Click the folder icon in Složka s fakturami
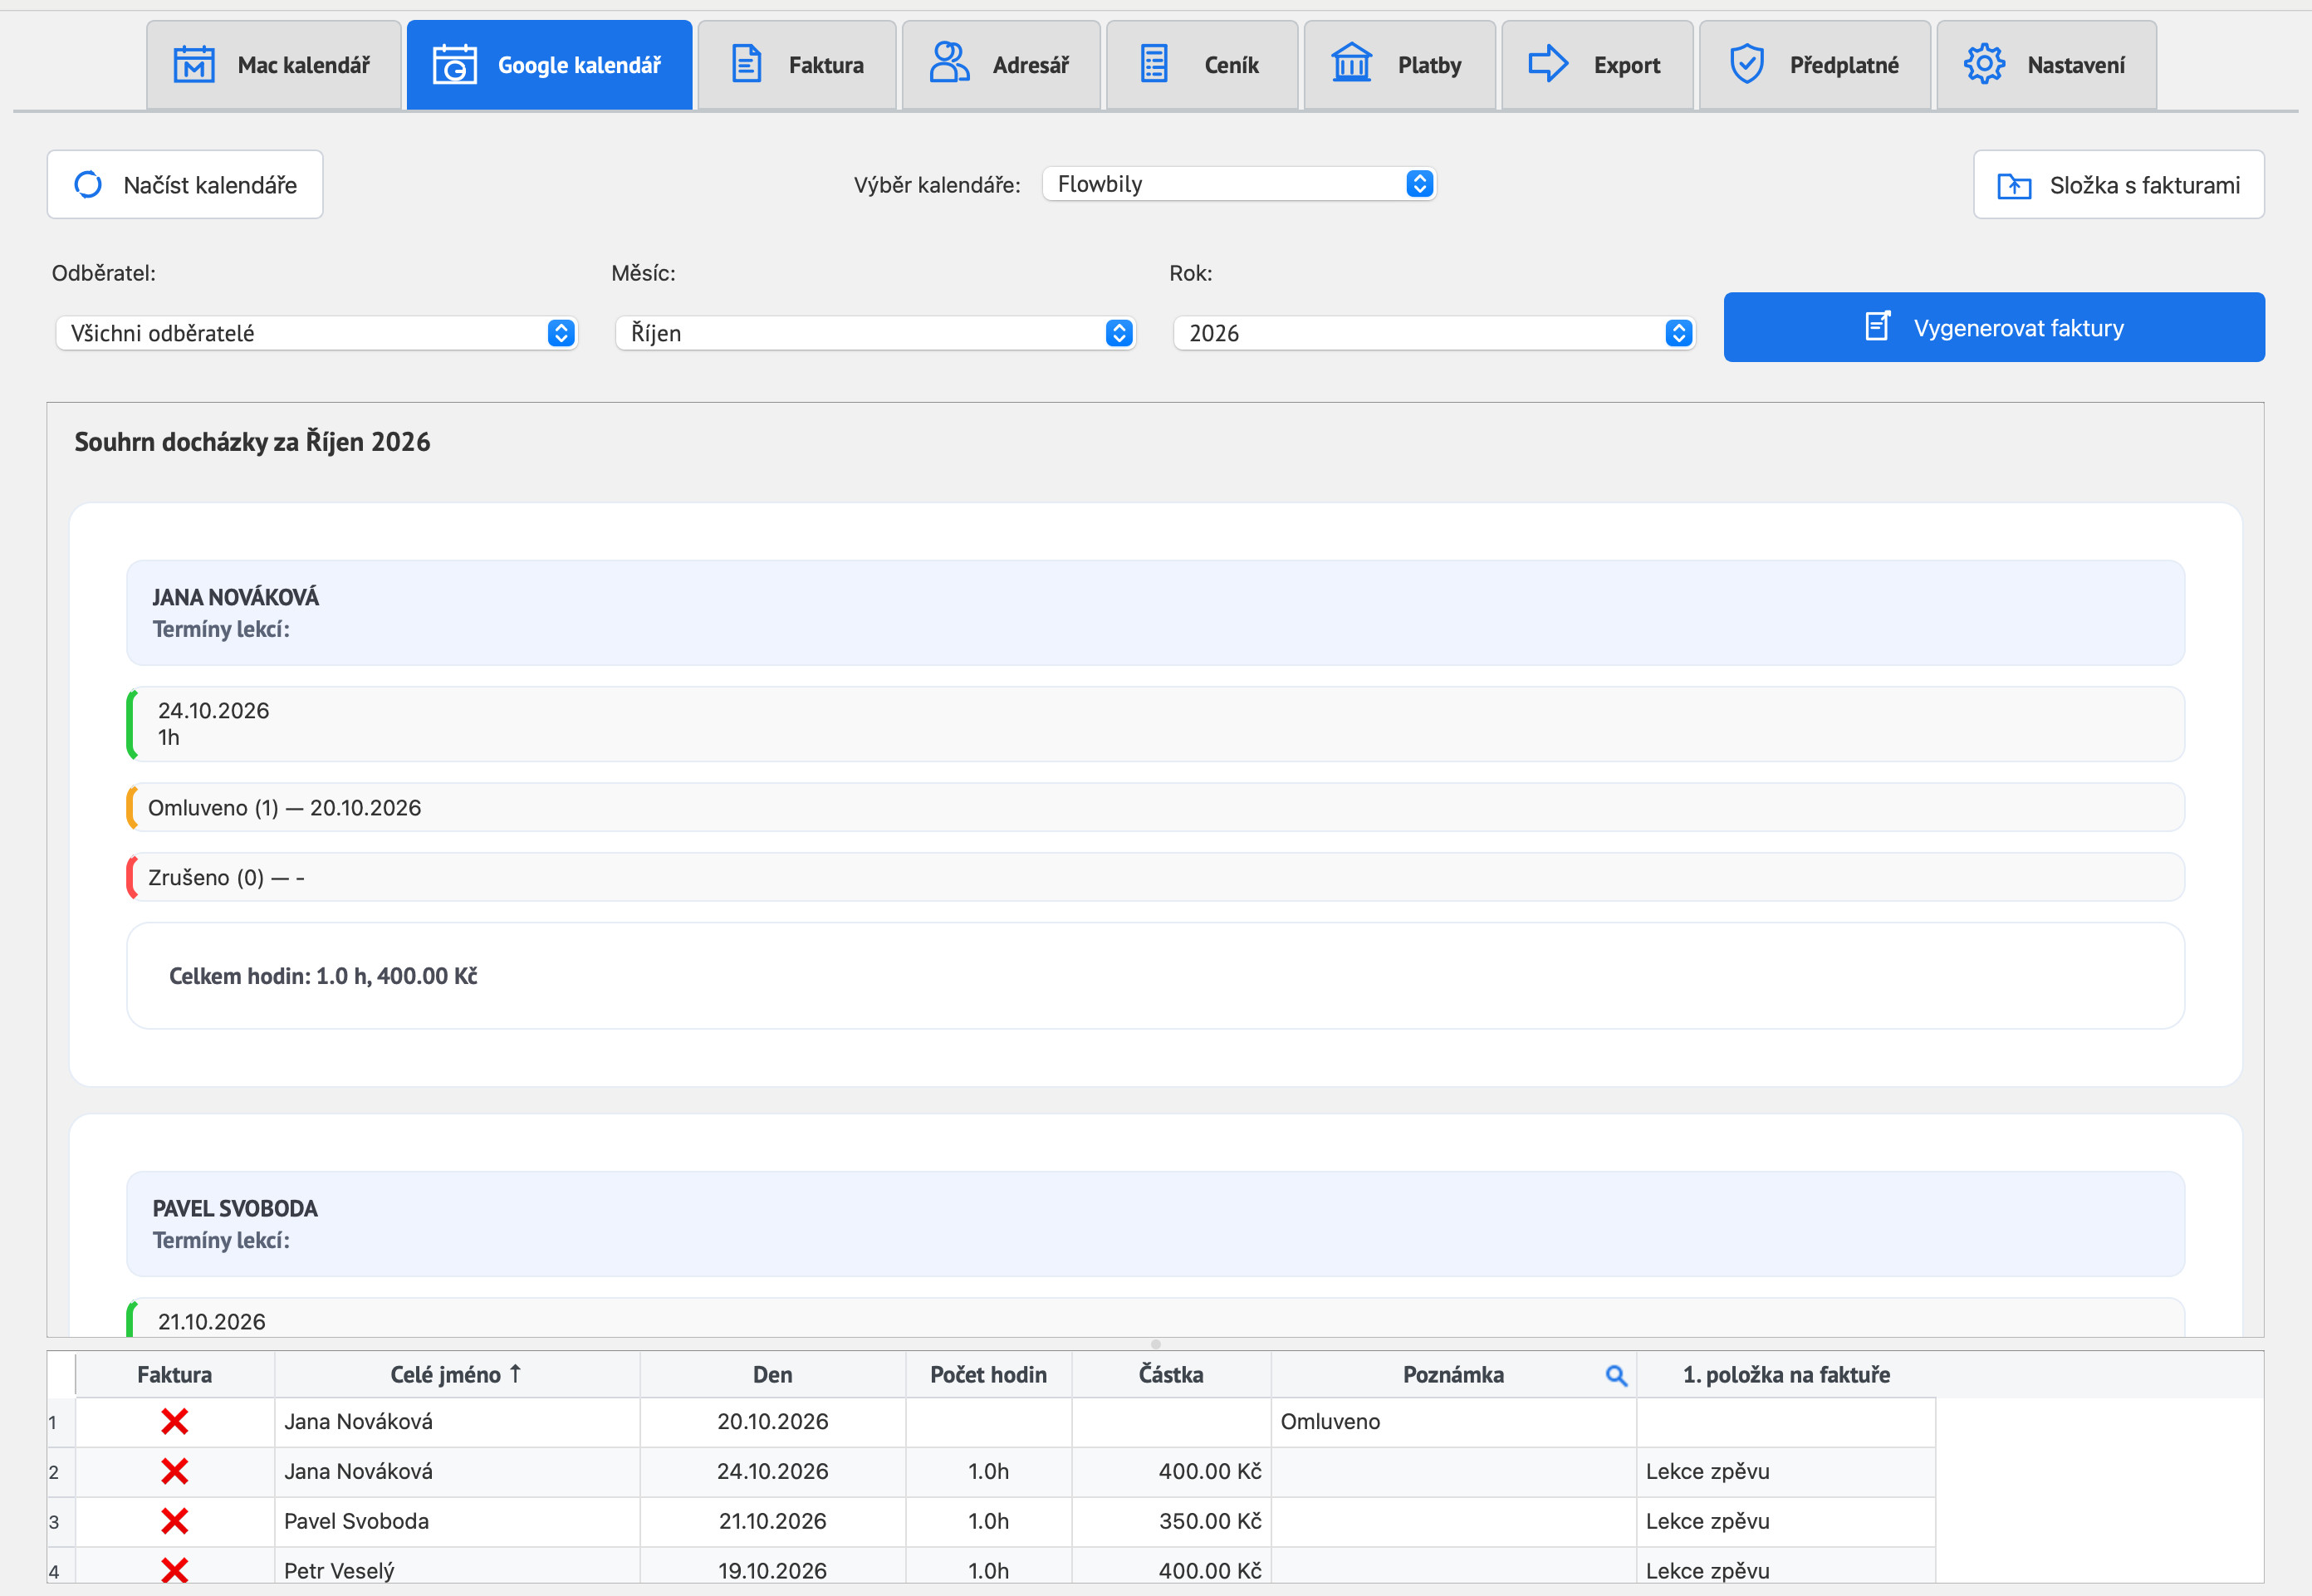This screenshot has width=2312, height=1596. click(x=2014, y=185)
